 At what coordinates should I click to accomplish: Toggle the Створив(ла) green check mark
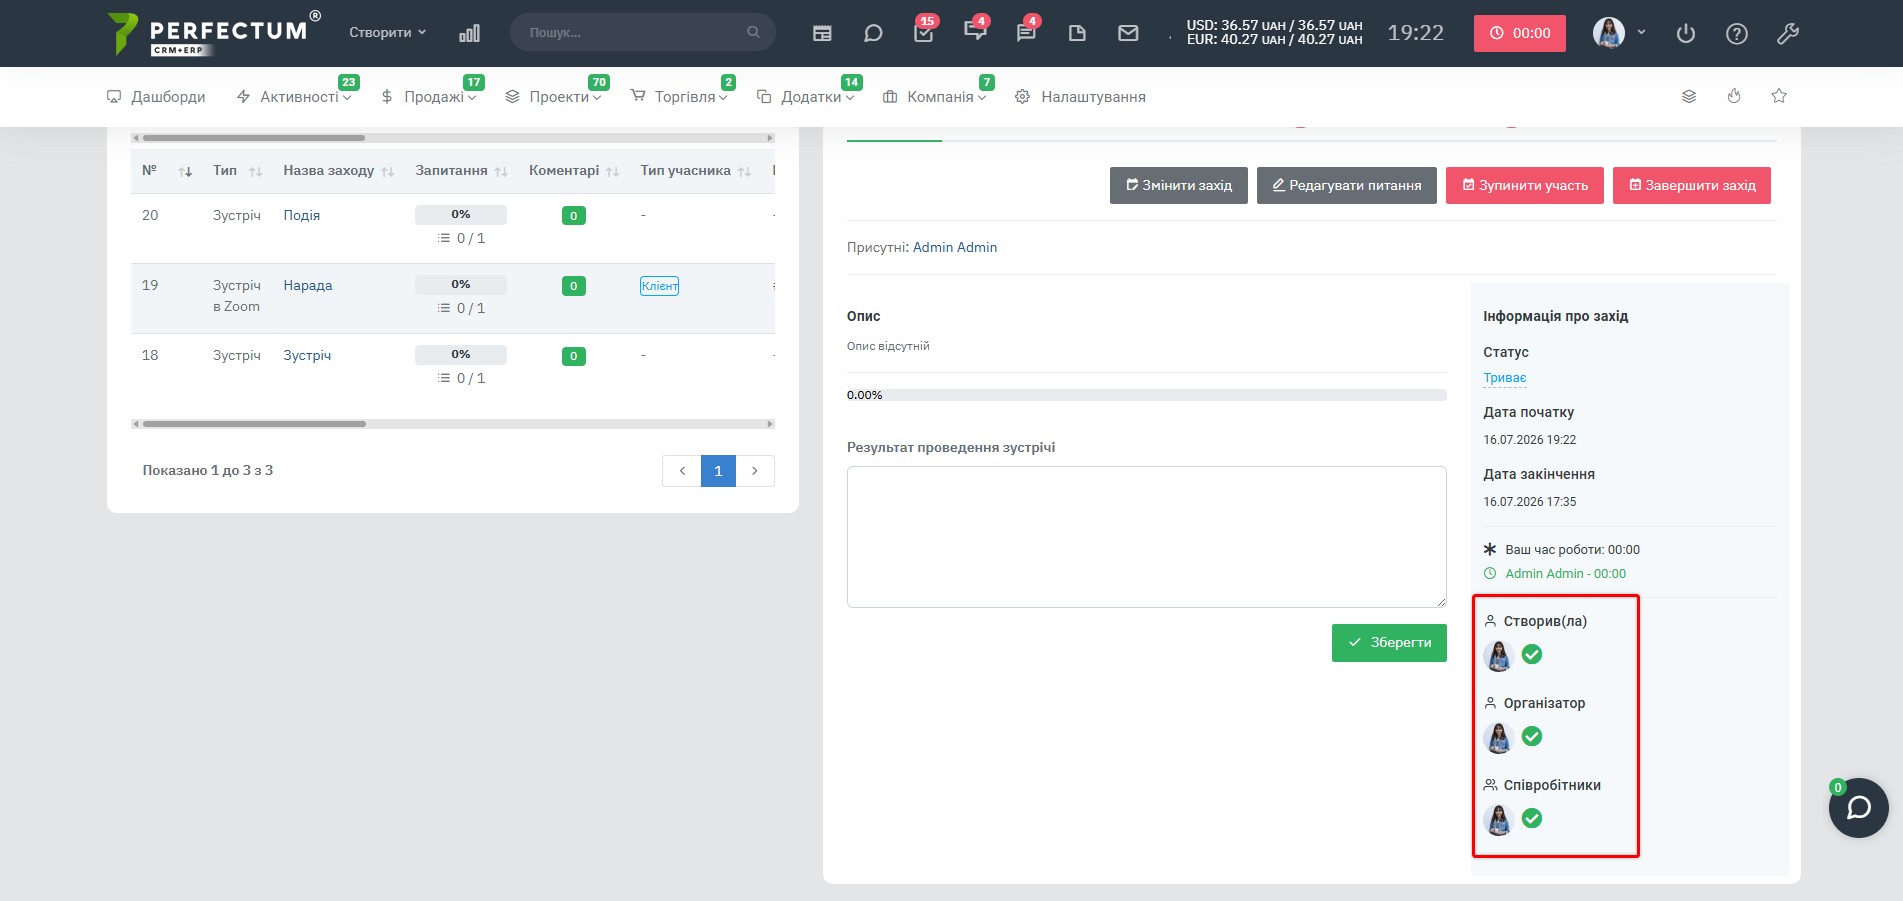[1532, 654]
